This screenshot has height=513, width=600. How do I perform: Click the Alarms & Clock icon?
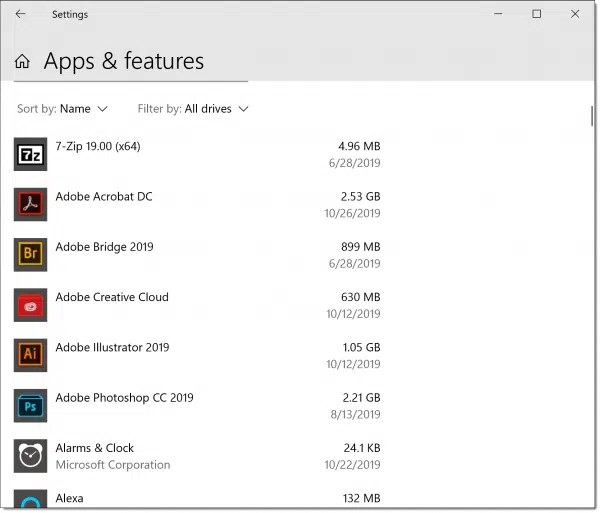(31, 456)
